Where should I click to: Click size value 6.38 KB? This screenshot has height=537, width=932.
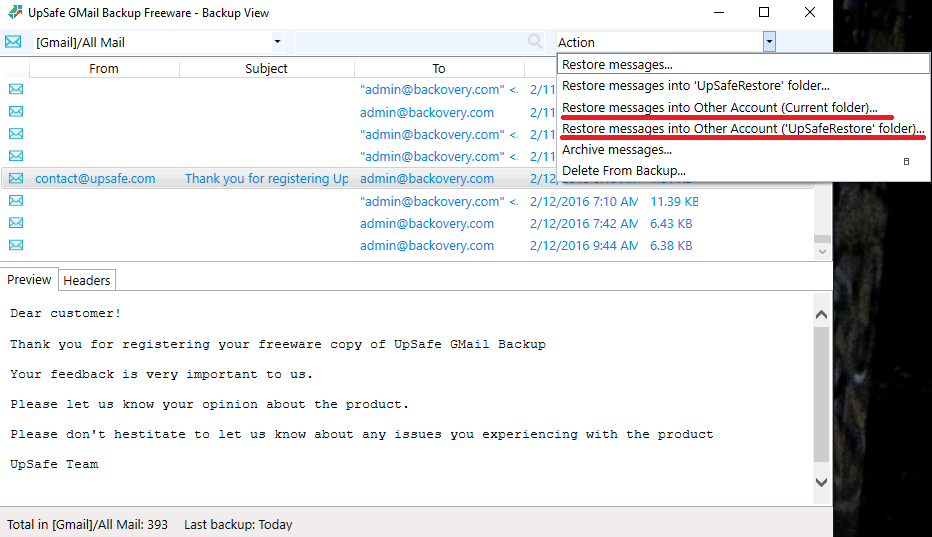(671, 246)
